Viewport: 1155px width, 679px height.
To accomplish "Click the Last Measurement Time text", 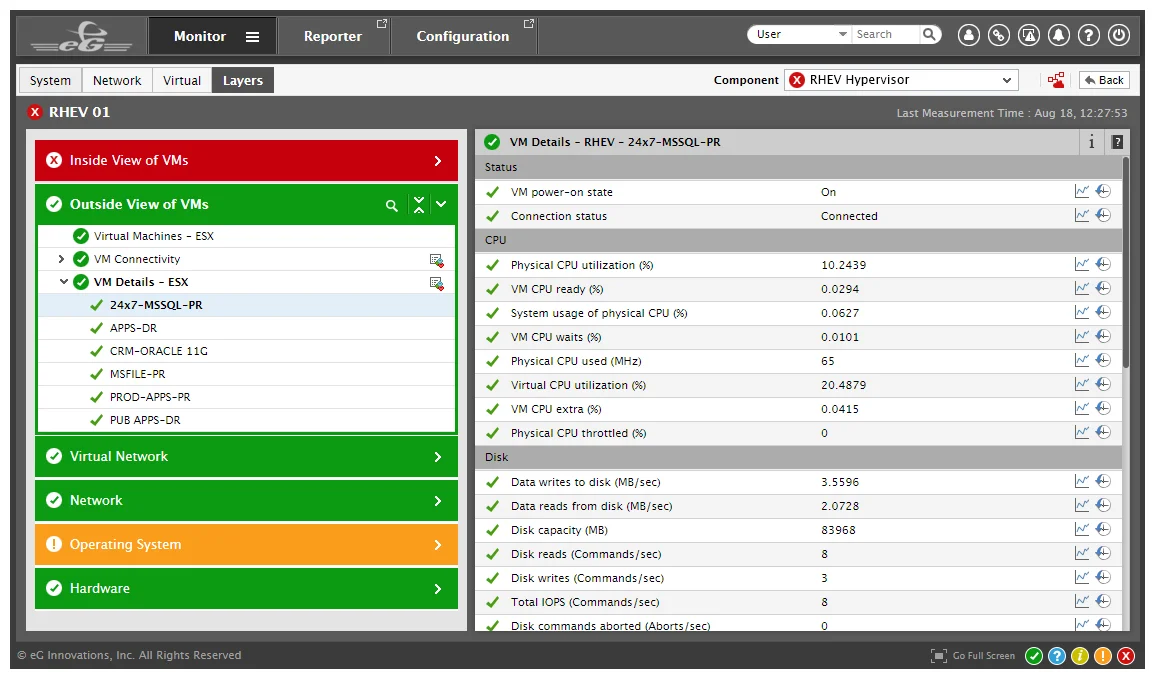I will click(1011, 113).
